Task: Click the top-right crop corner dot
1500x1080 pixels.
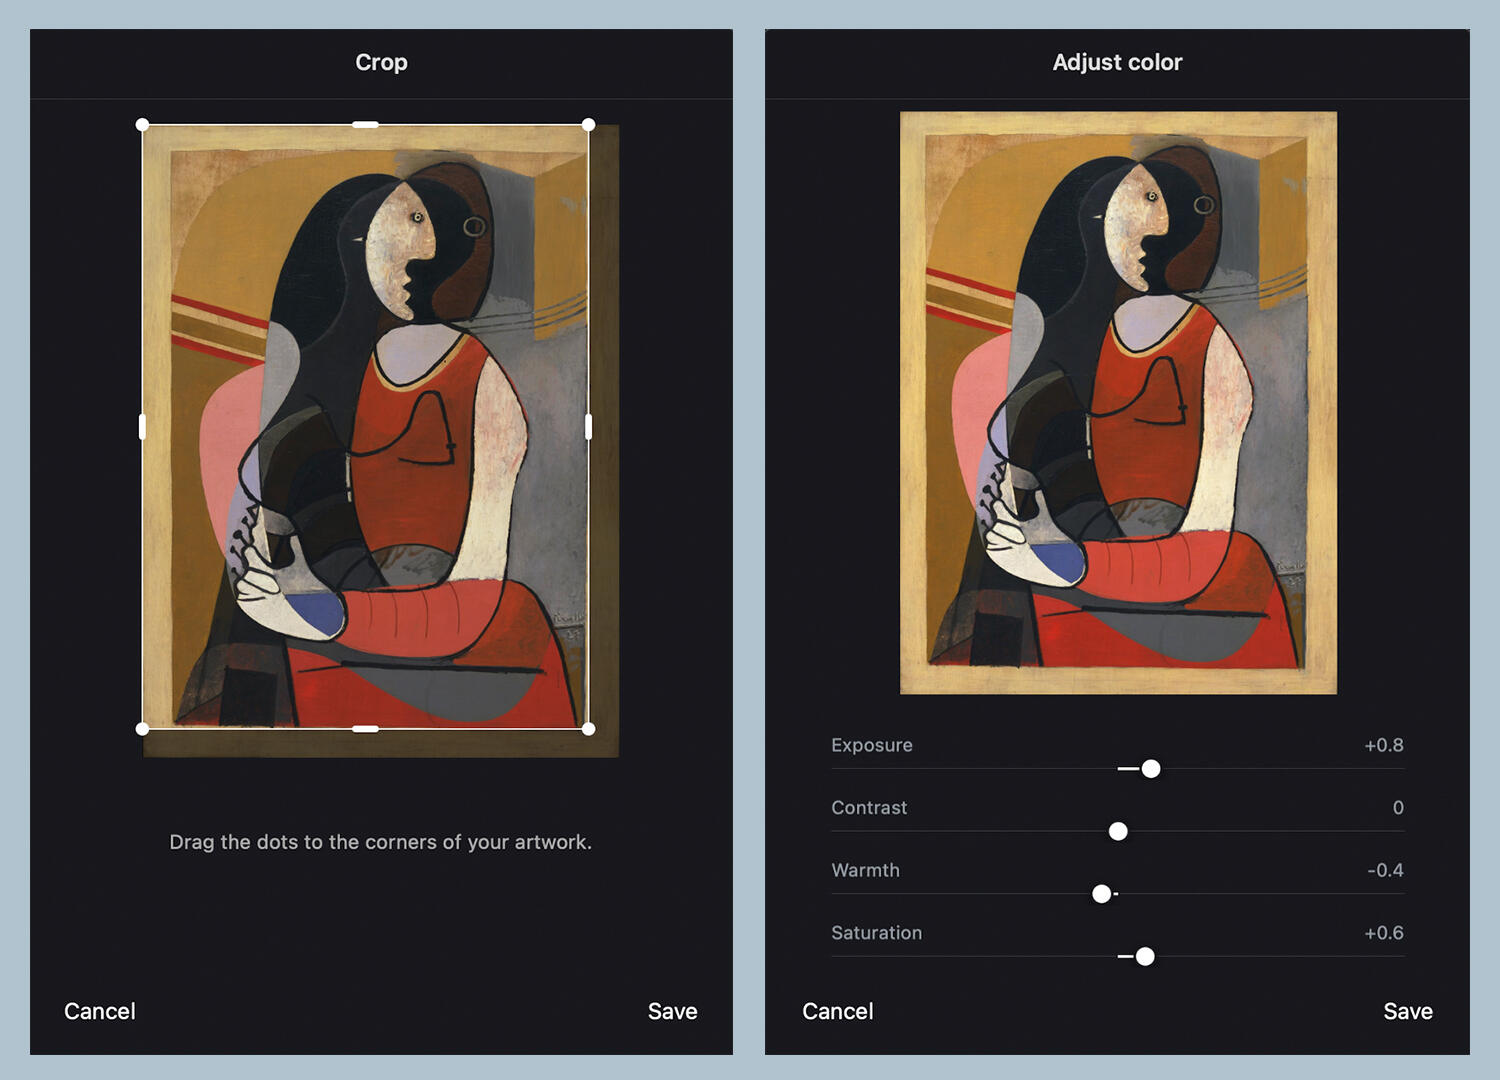Action: (588, 125)
